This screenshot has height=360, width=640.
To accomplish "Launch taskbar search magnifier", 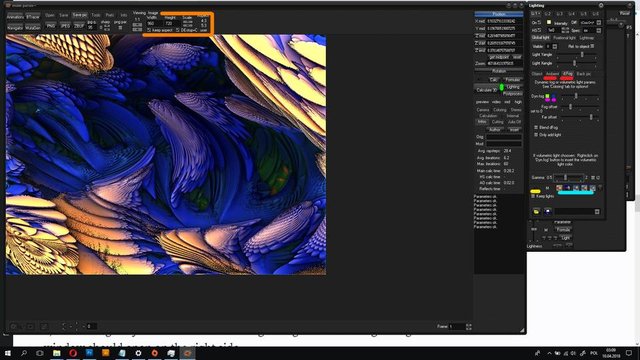I will click(x=24, y=353).
